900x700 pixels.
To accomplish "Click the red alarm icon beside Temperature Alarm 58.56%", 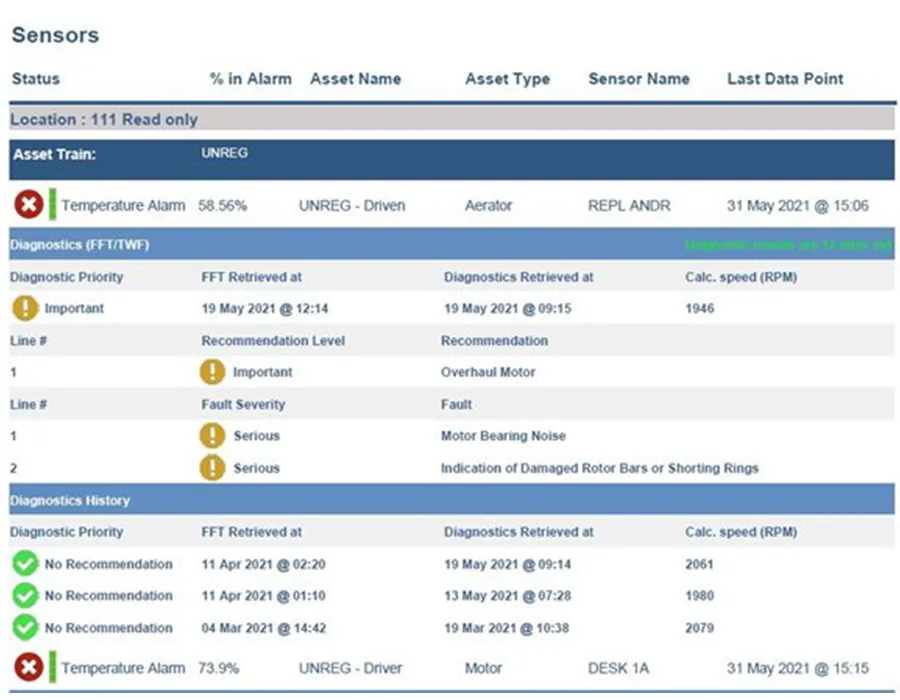I will pos(27,204).
